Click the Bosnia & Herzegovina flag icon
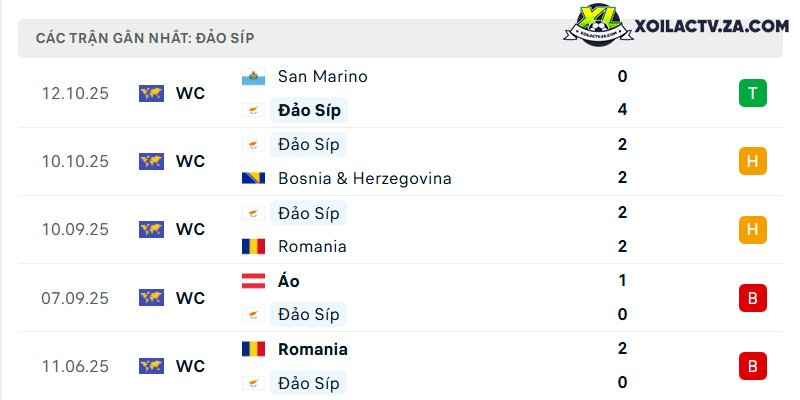800x400 pixels. point(253,178)
